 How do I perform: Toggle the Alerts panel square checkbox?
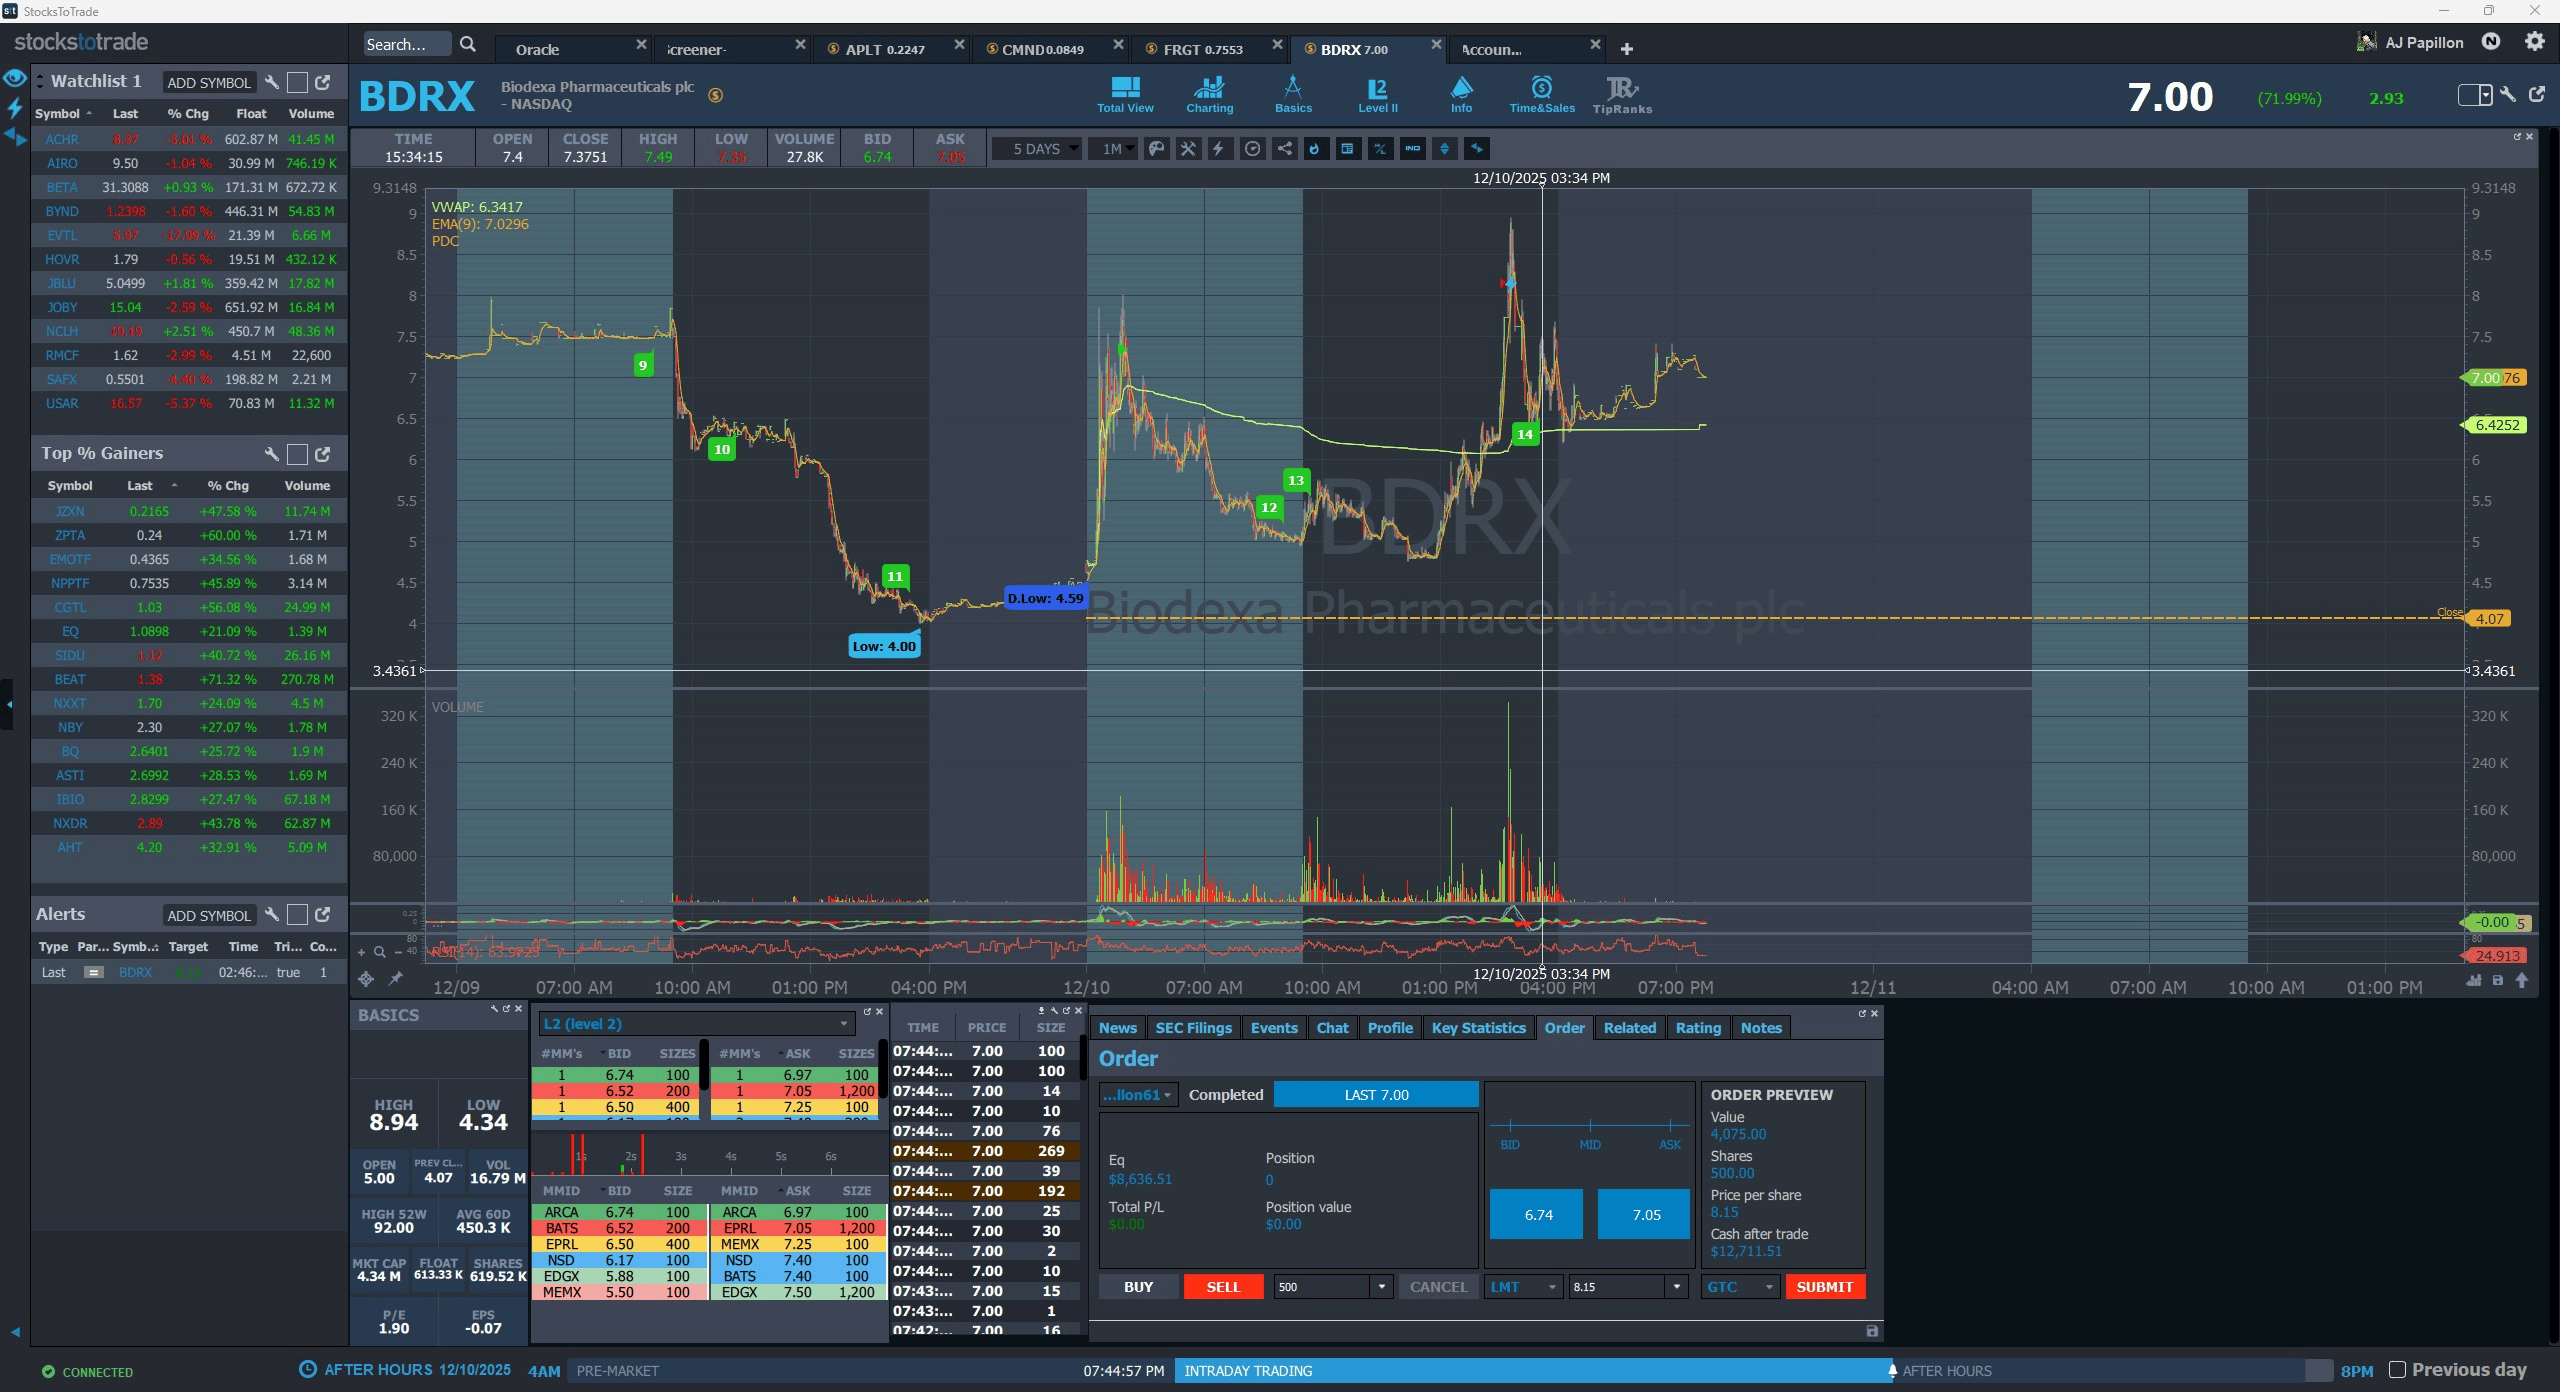[297, 915]
